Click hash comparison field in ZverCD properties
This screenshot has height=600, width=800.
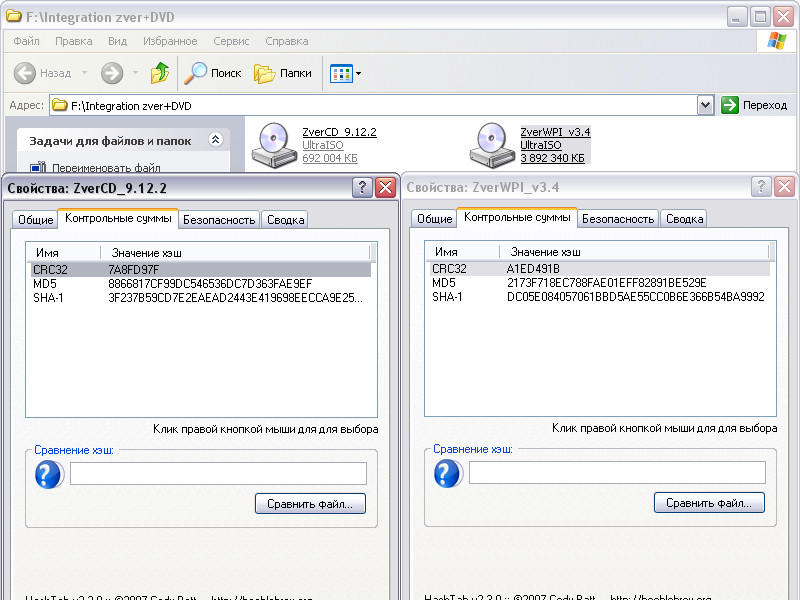click(x=218, y=473)
